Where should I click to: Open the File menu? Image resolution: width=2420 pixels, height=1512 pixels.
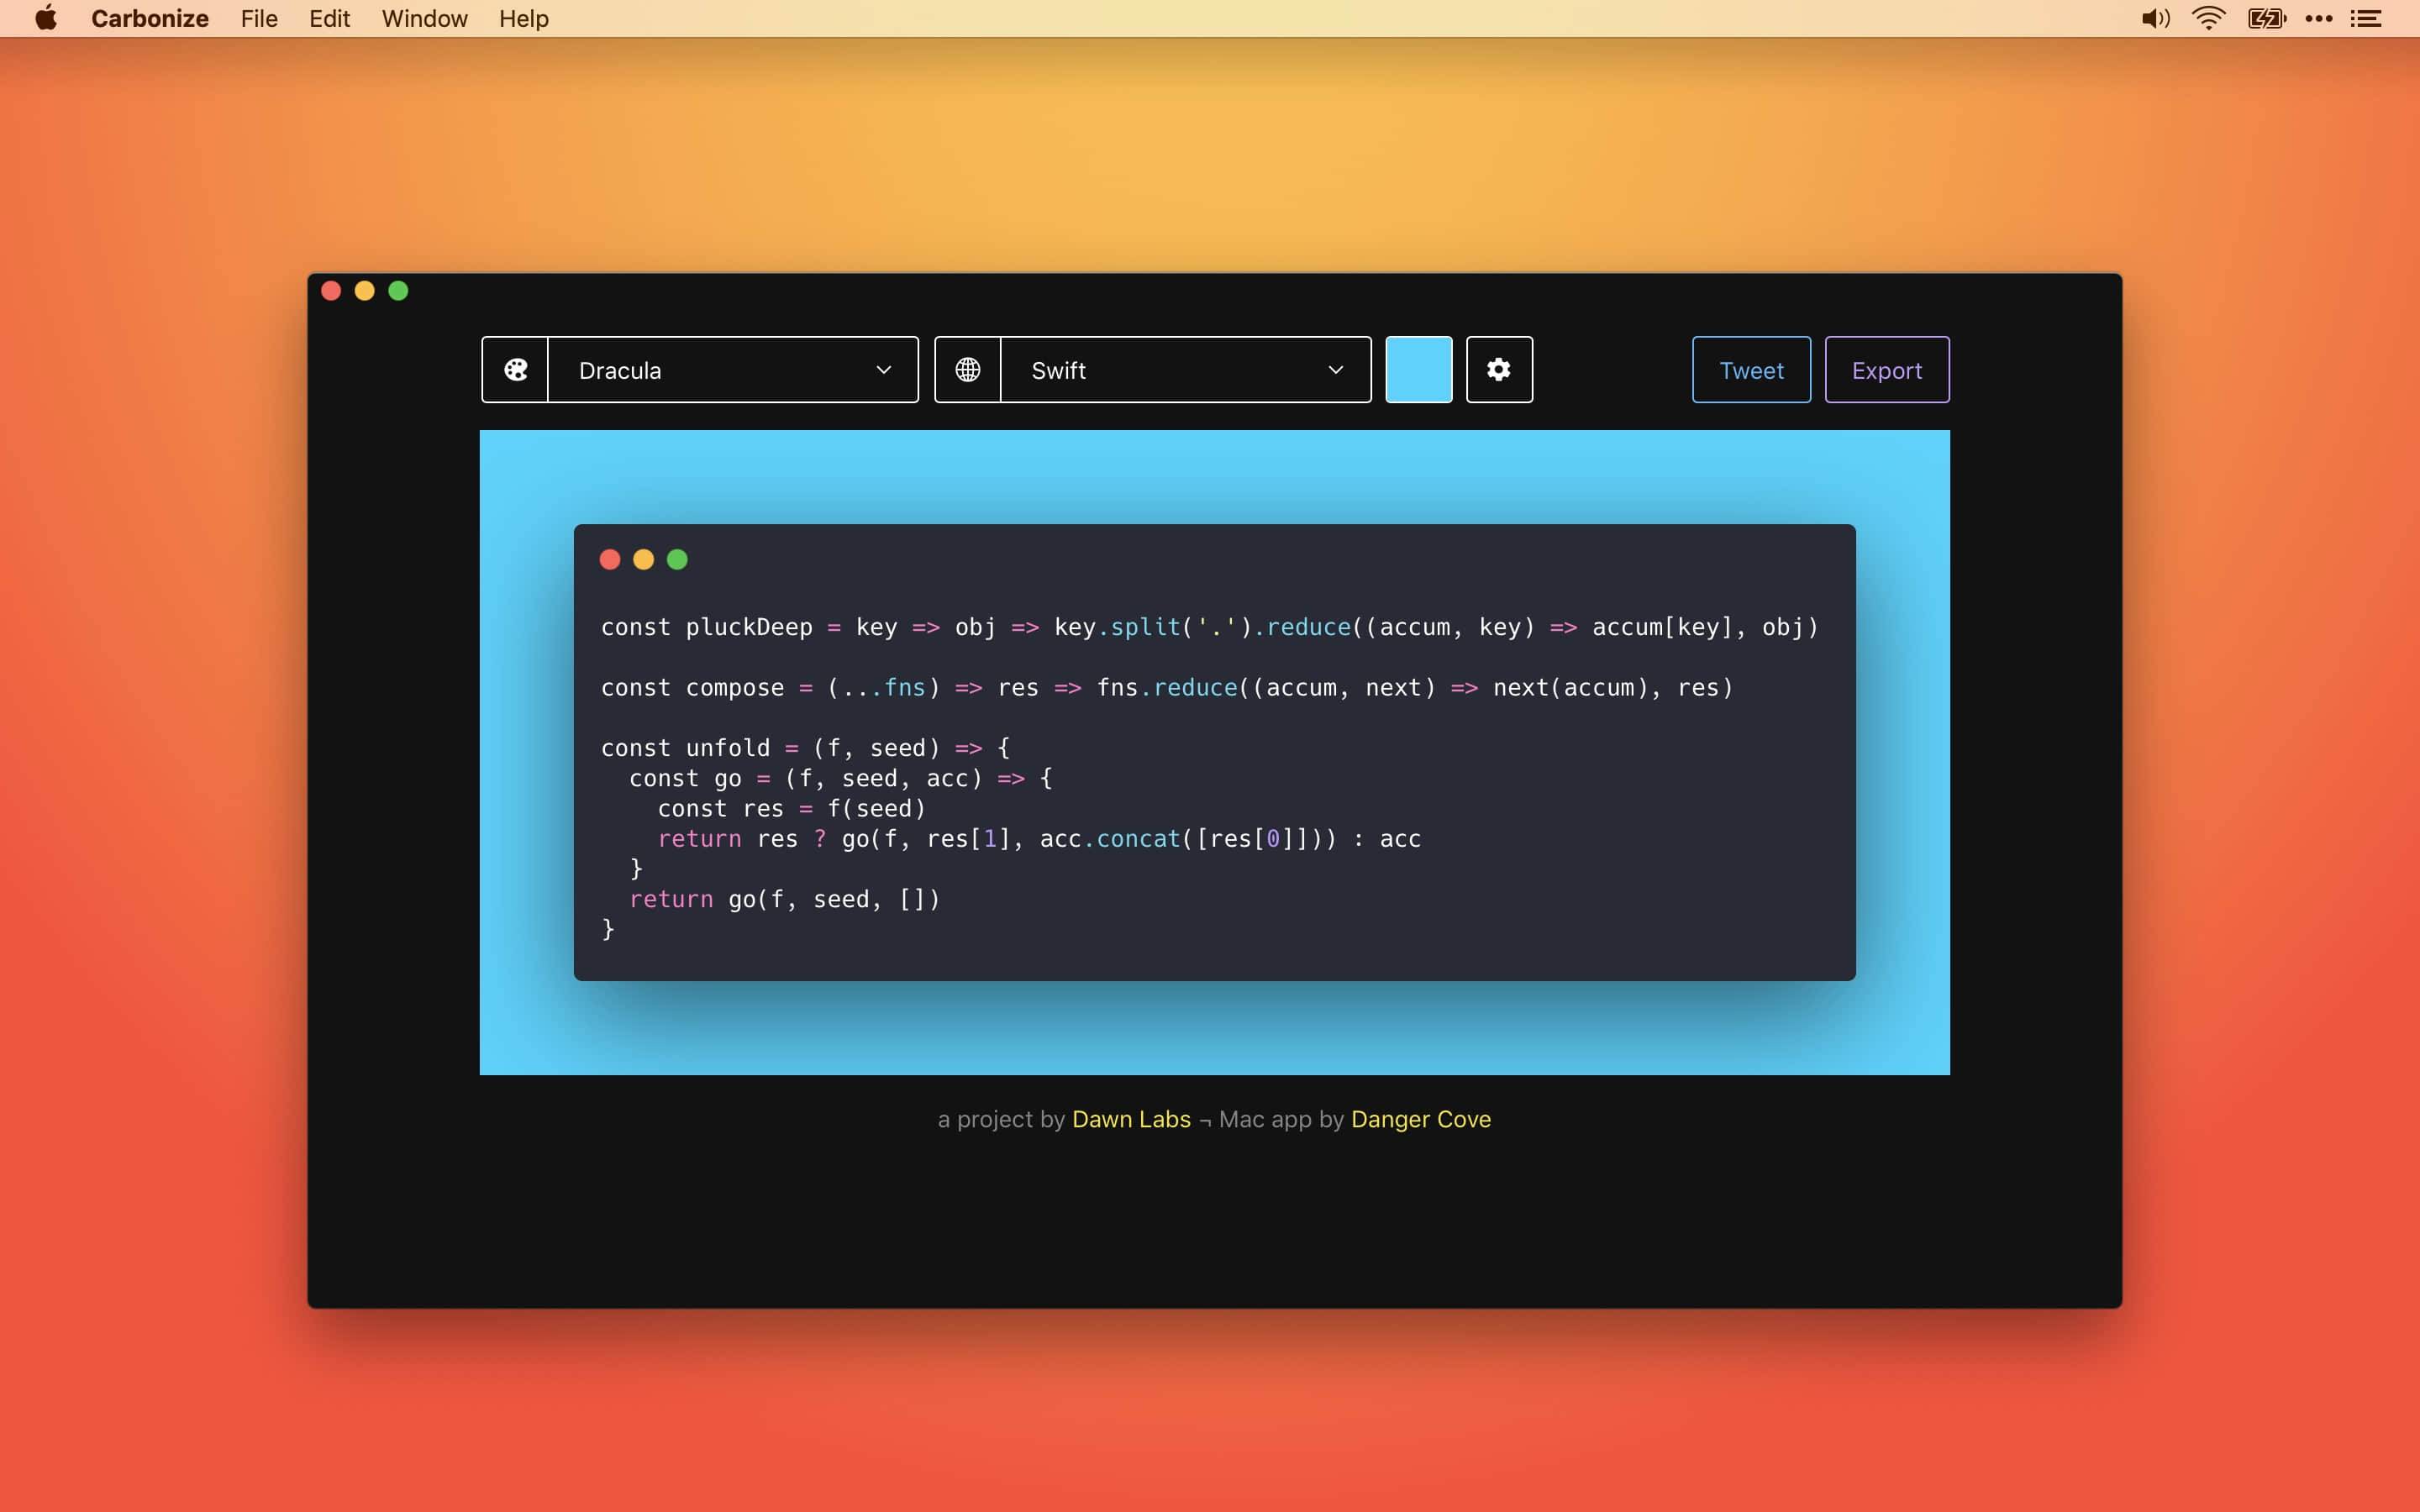coord(259,19)
